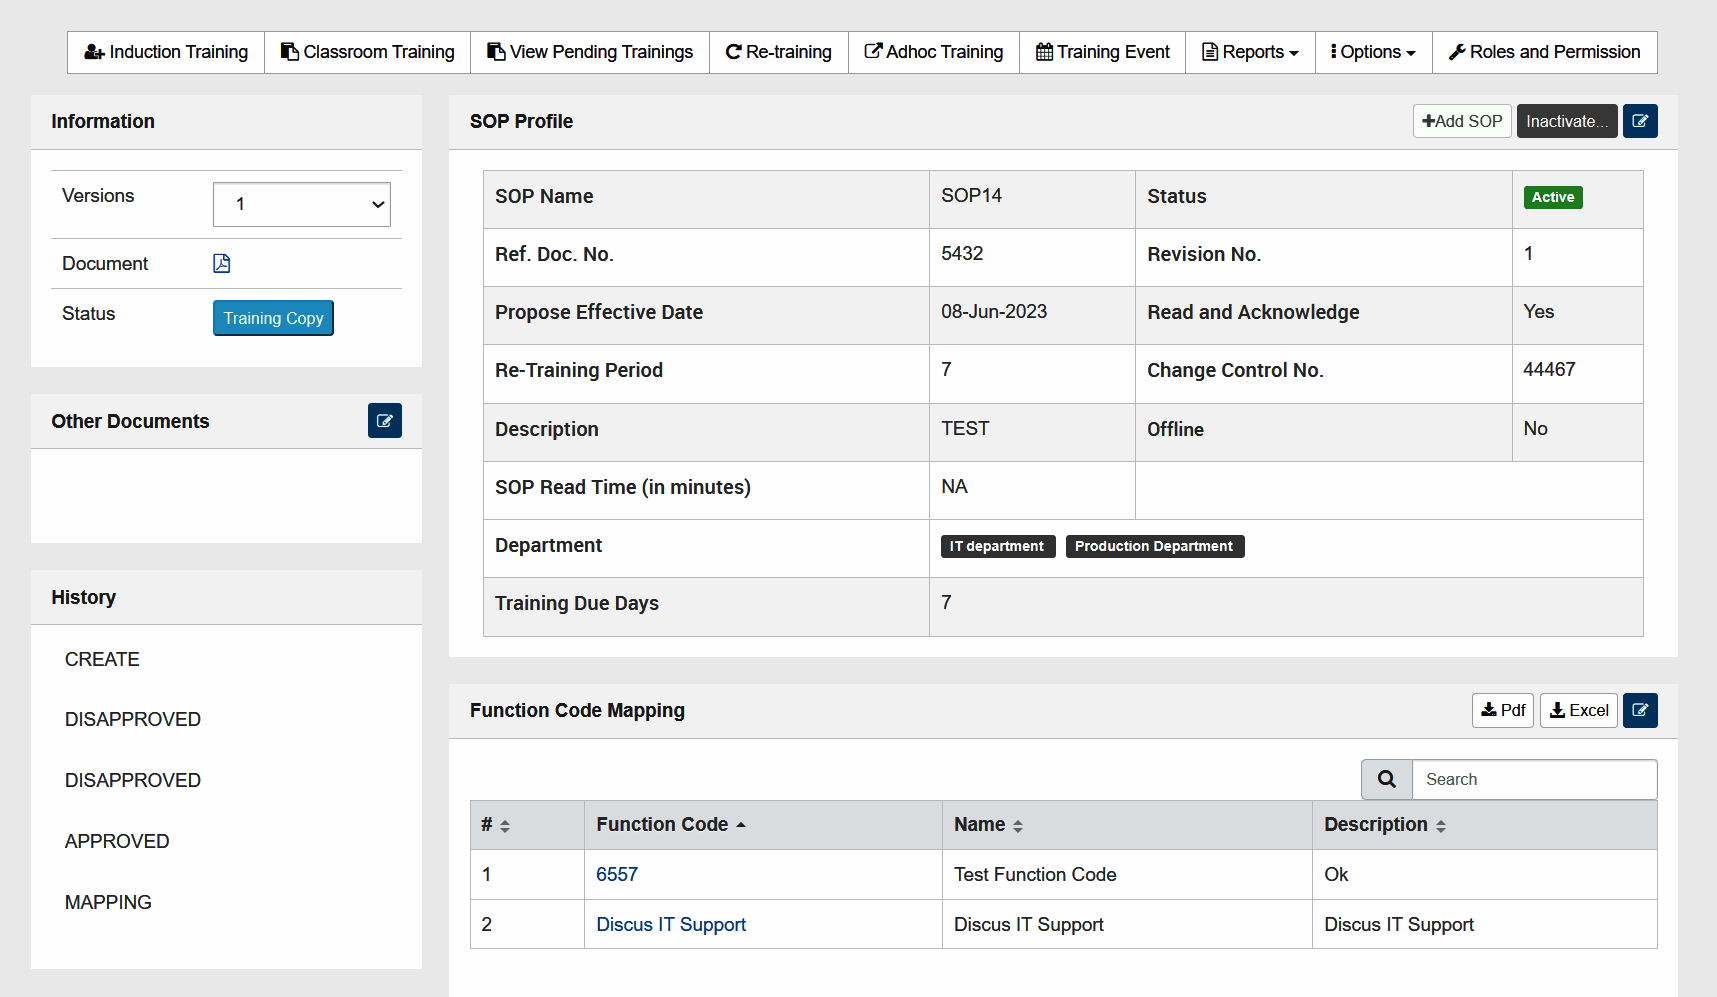This screenshot has height=997, width=1717.
Task: Edit the Other Documents section
Action: click(384, 420)
